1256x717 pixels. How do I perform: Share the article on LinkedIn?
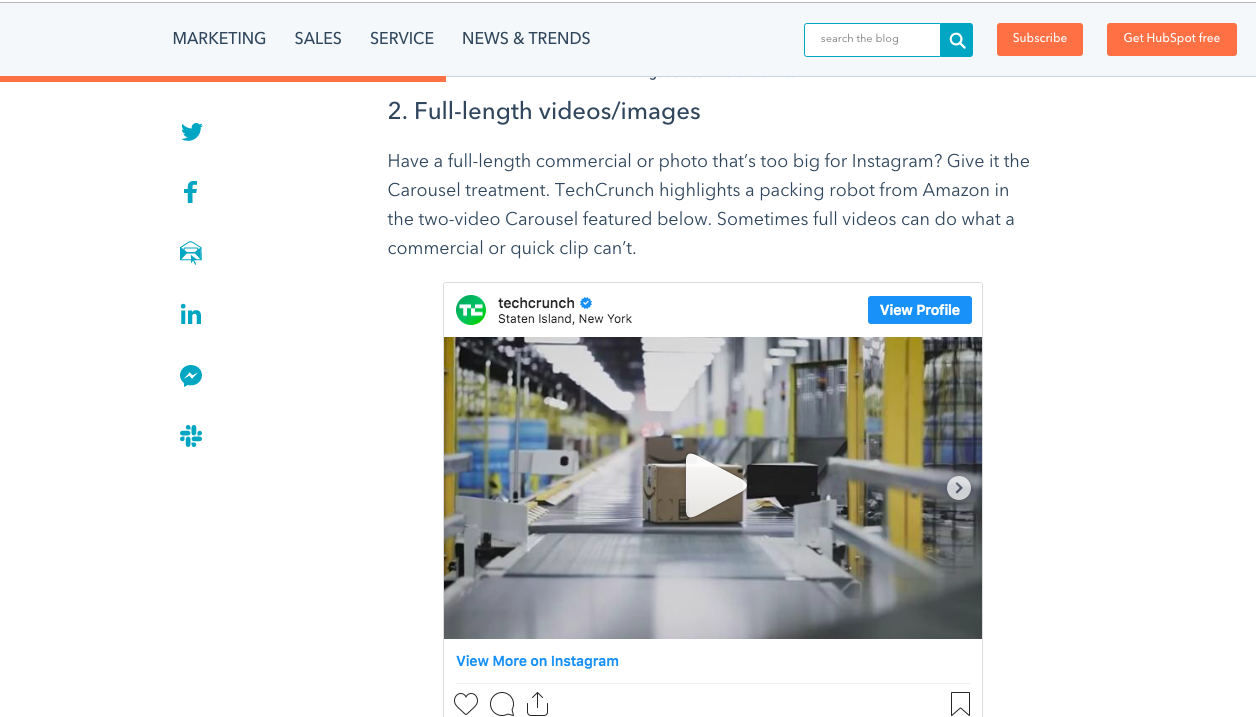coord(191,315)
